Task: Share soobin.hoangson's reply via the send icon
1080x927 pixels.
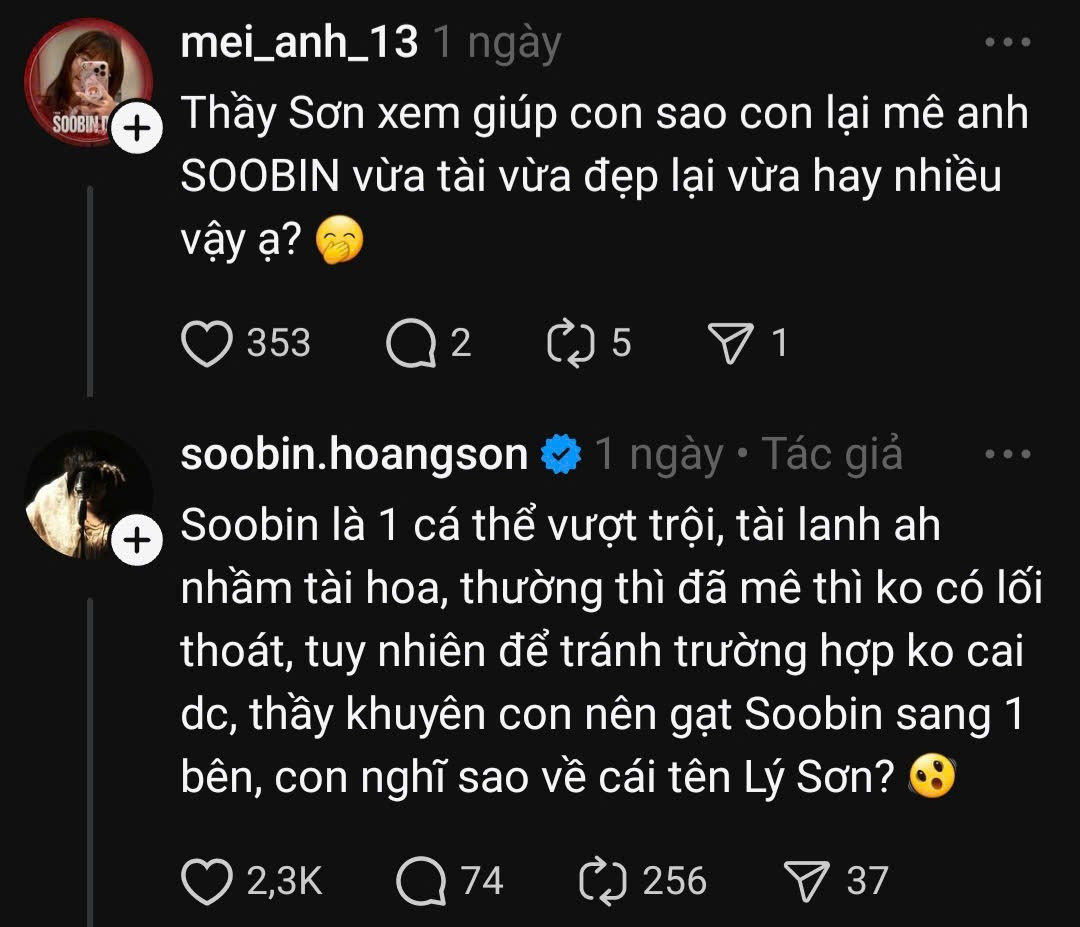Action: tap(806, 881)
